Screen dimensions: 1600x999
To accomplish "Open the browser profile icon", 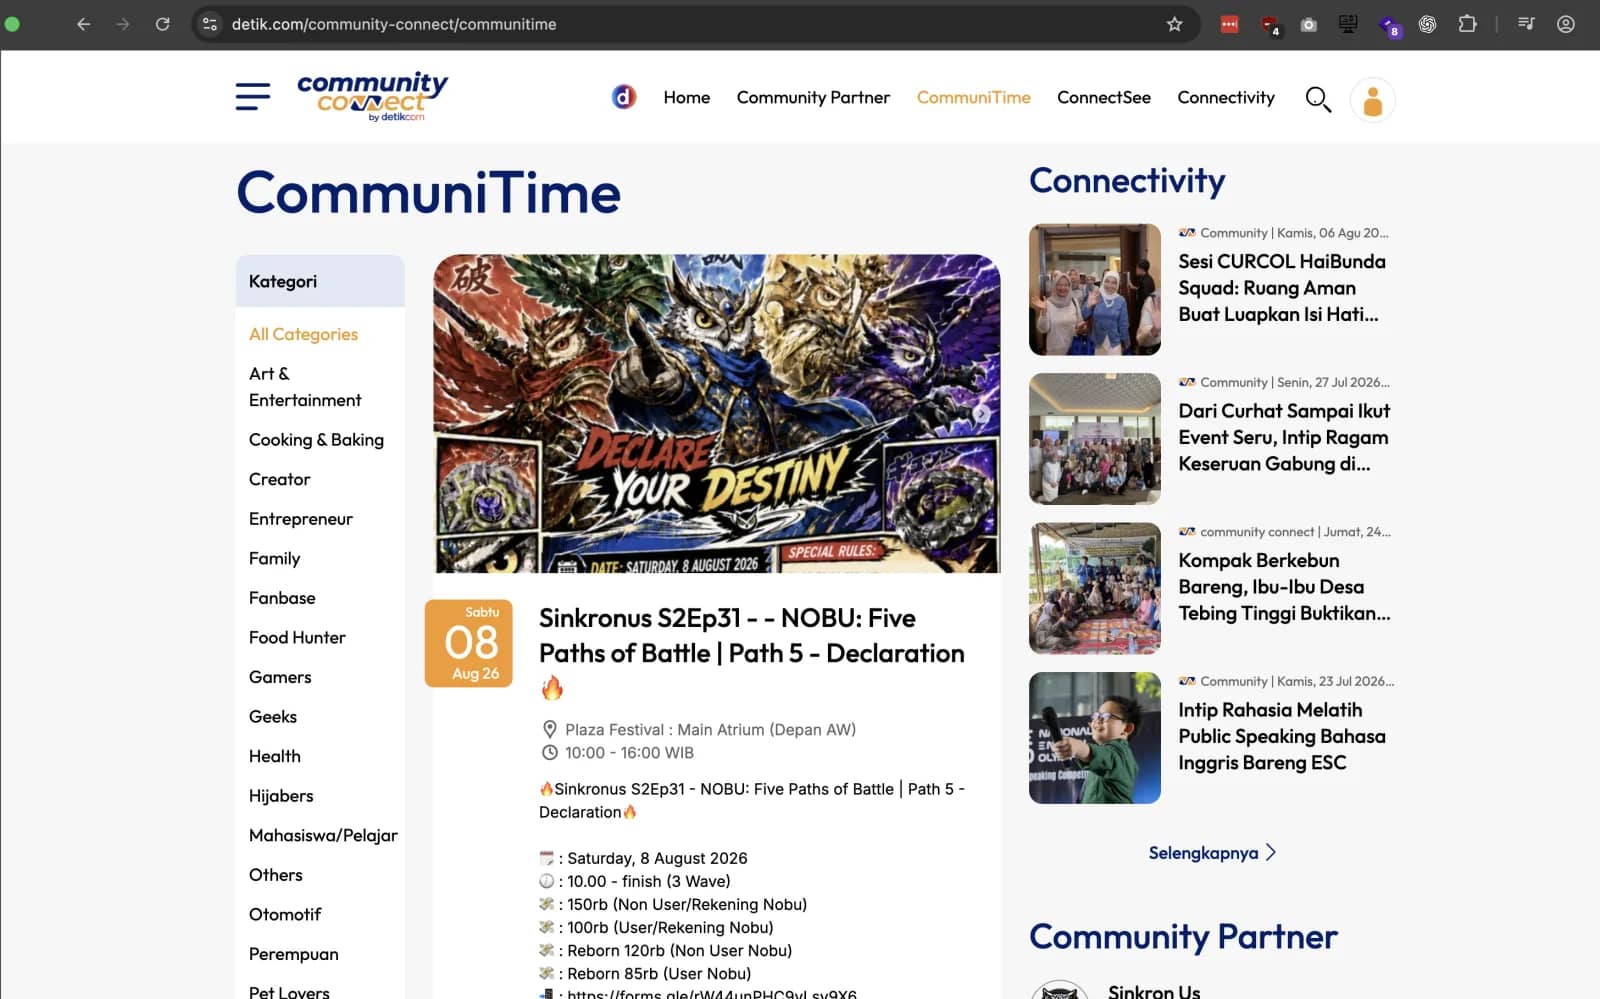I will (1566, 24).
